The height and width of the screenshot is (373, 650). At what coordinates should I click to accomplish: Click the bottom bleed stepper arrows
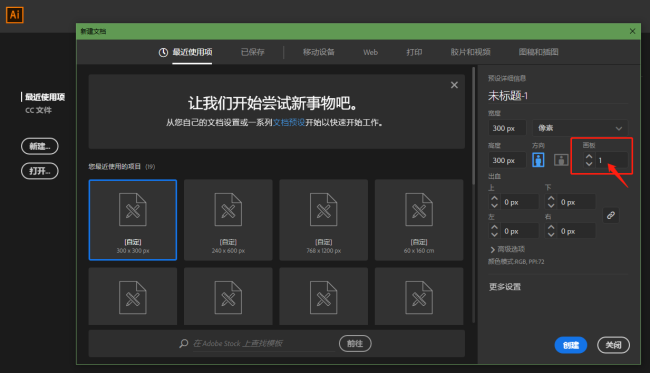[x=551, y=202]
